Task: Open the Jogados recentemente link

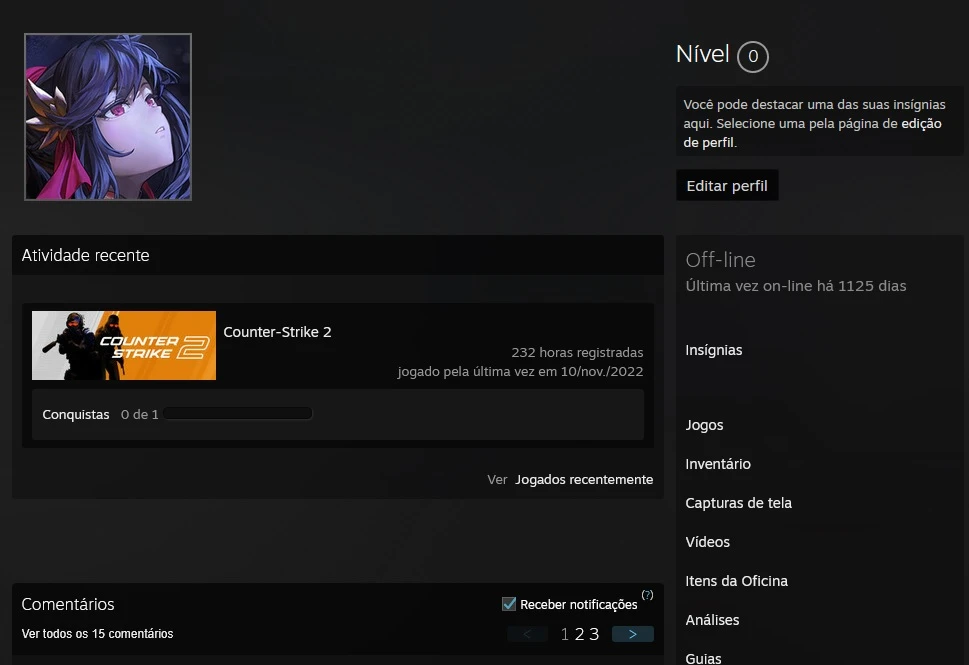Action: pyautogui.click(x=584, y=480)
